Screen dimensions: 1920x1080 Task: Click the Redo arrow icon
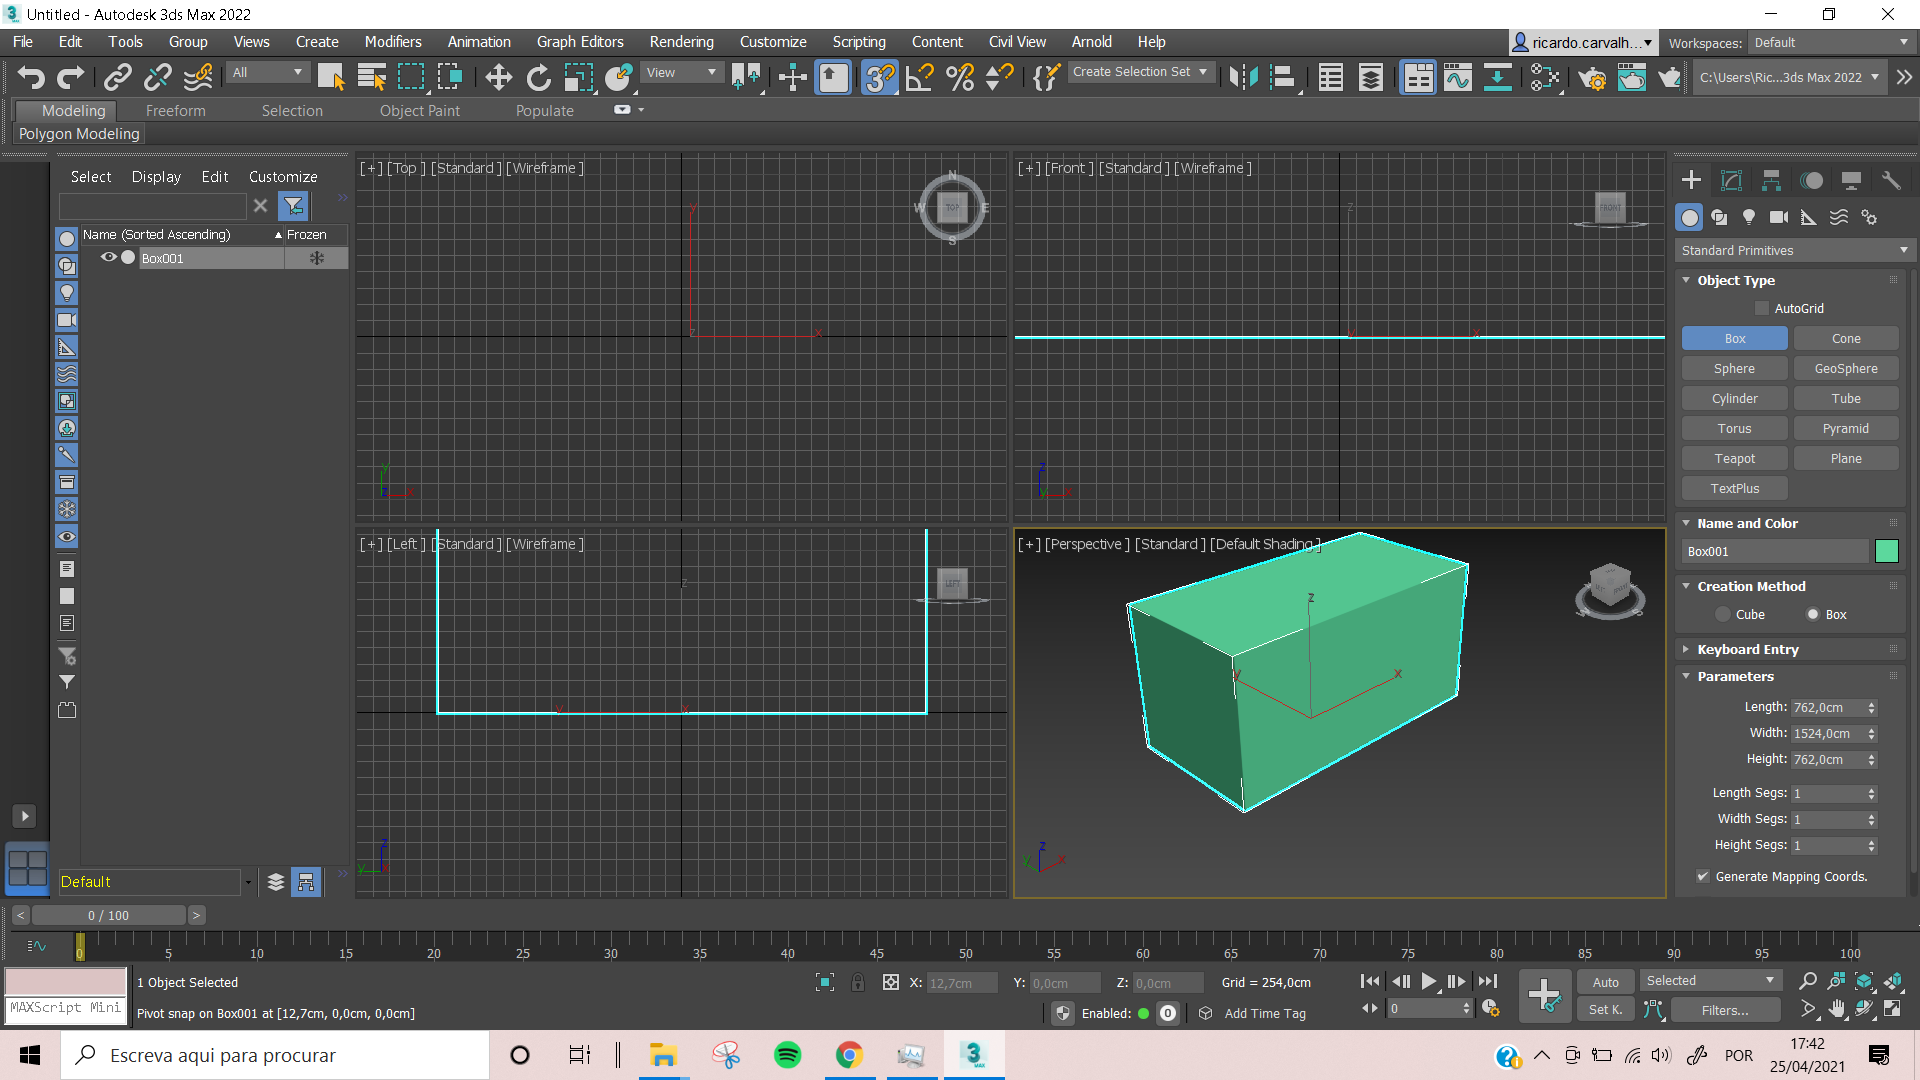click(x=70, y=77)
